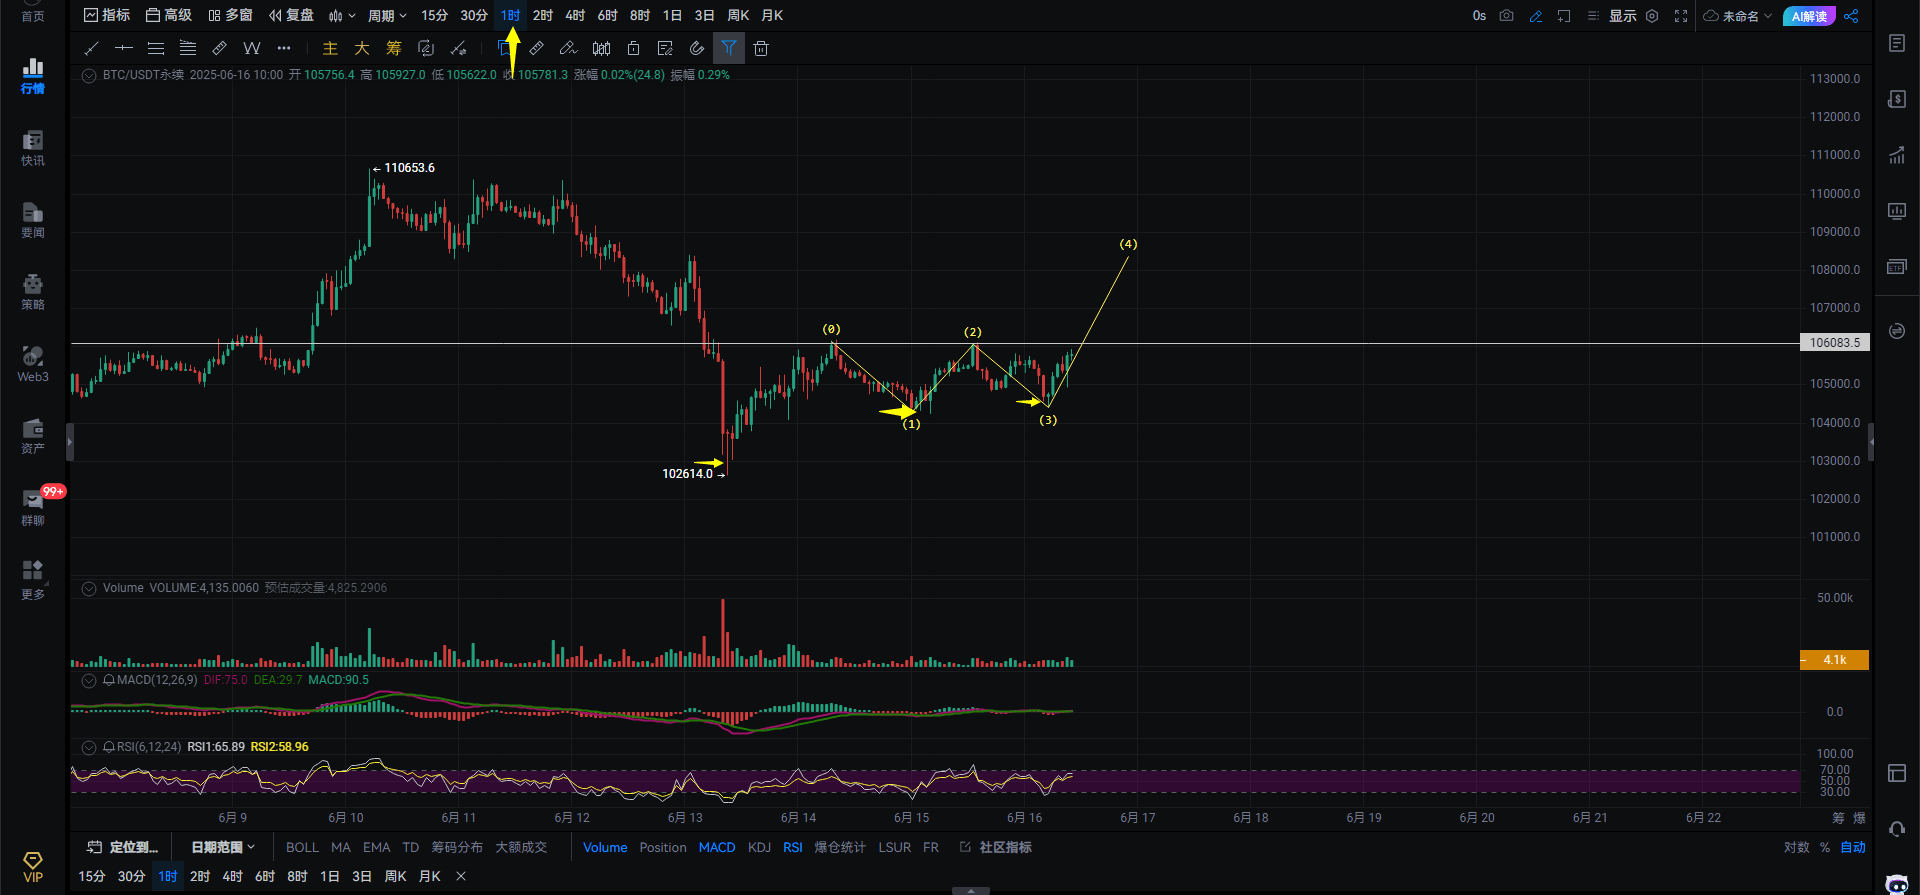Click 定位到 locate date button
The image size is (1920, 895).
point(123,847)
